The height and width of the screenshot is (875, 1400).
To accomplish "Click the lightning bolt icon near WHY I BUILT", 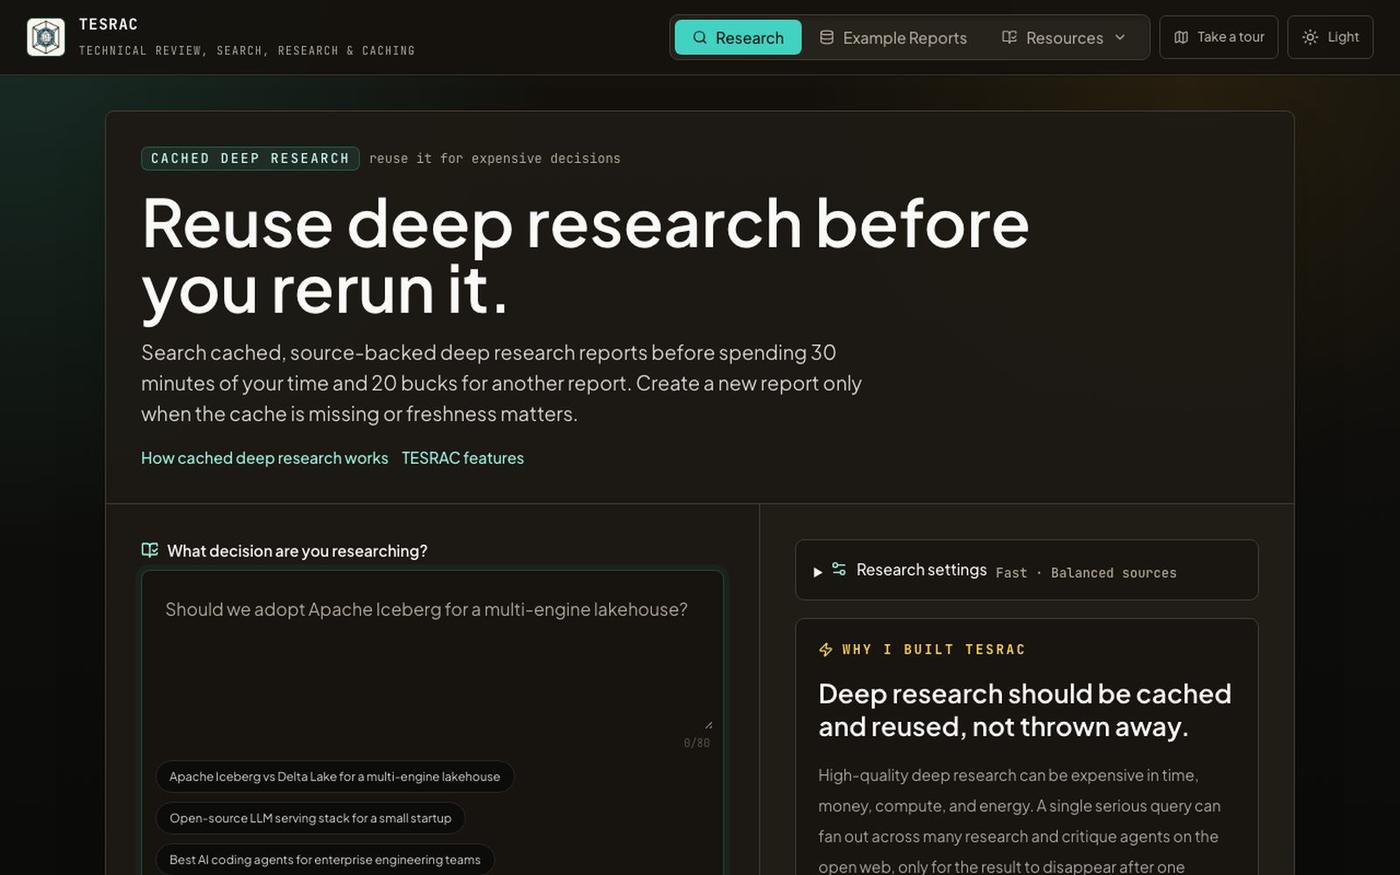I will point(826,650).
